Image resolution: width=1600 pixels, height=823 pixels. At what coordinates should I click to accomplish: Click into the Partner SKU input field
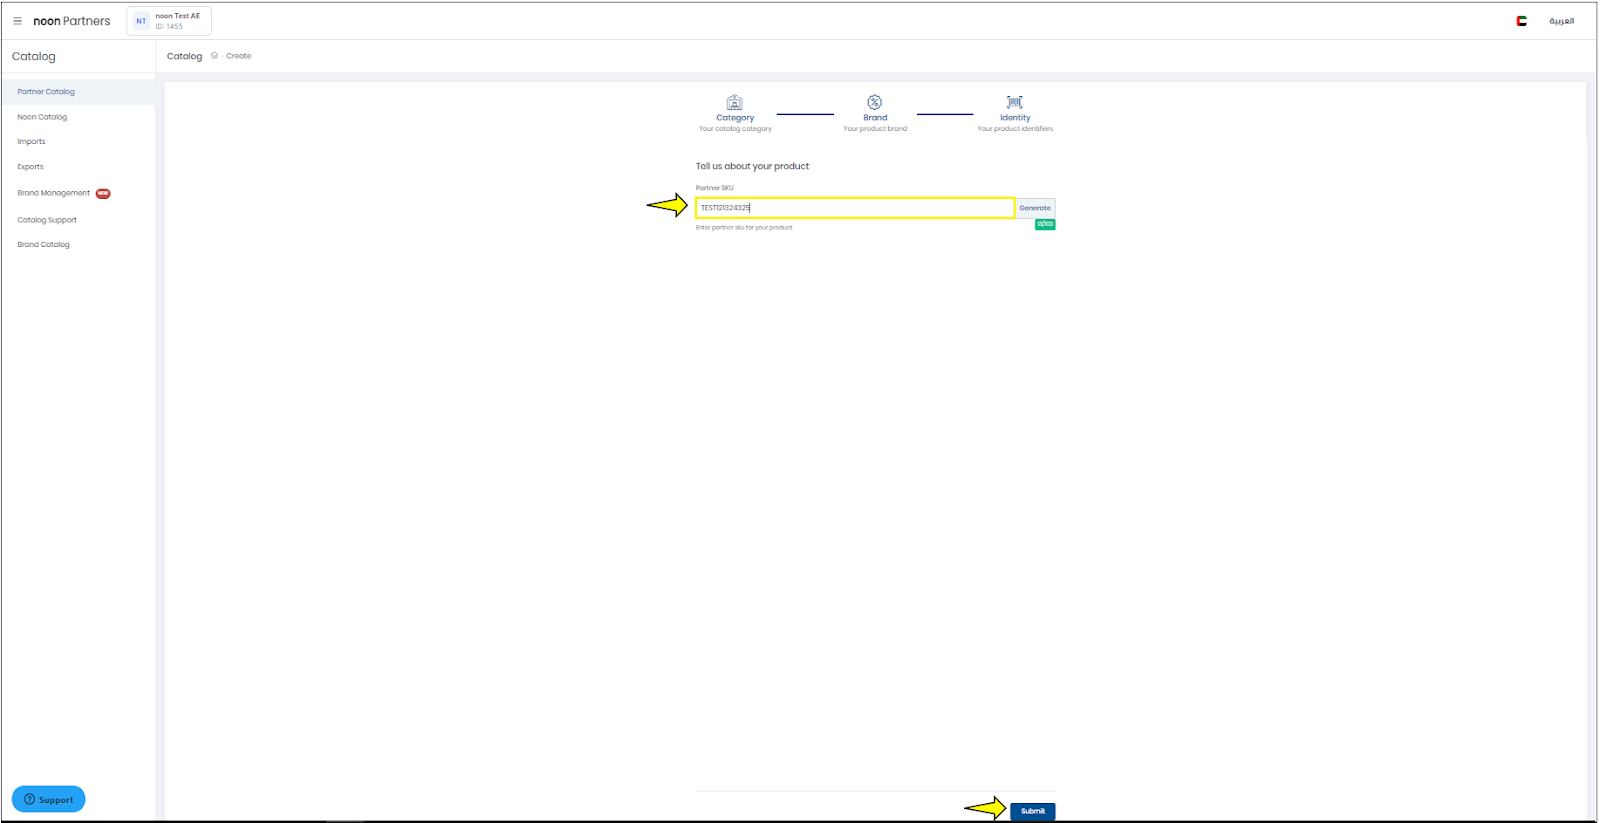click(x=855, y=208)
